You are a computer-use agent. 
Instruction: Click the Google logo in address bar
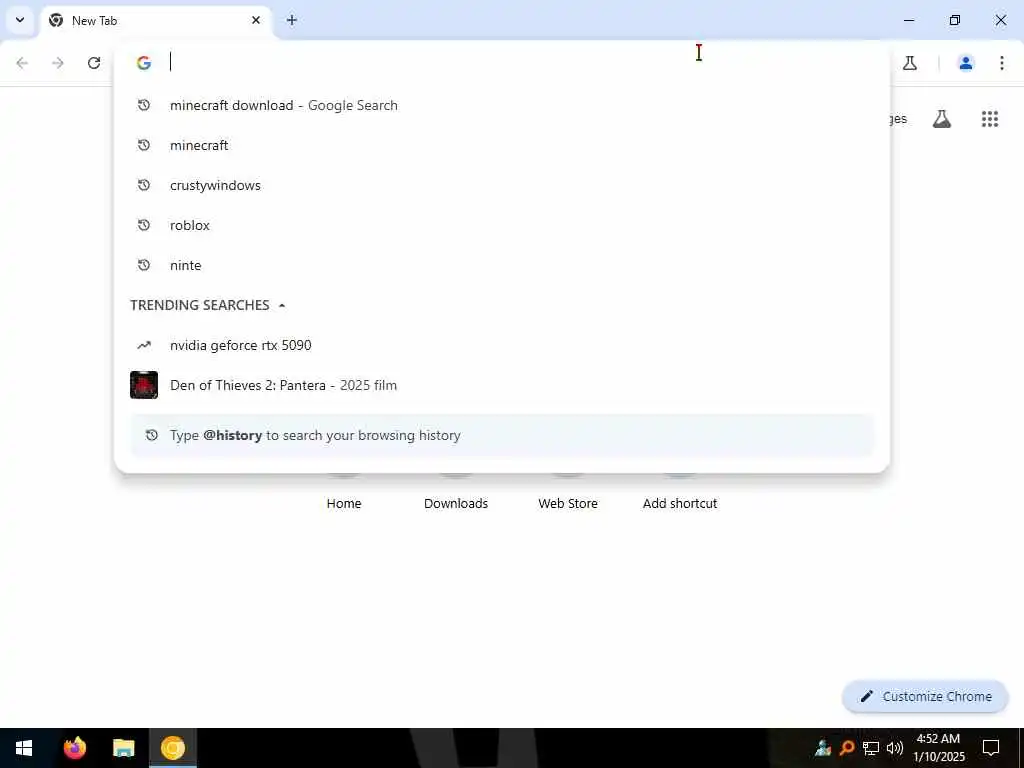pos(144,63)
